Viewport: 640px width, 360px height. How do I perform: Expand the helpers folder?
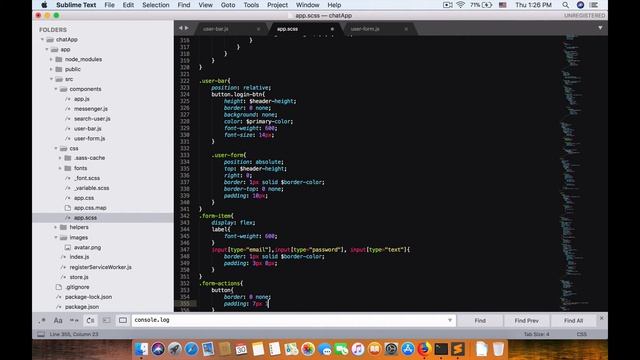[56, 227]
